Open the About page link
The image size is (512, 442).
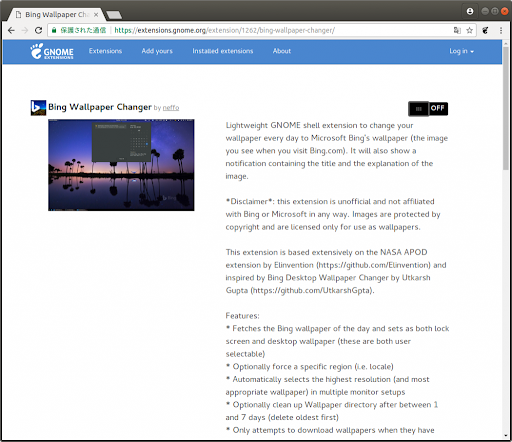(x=282, y=51)
